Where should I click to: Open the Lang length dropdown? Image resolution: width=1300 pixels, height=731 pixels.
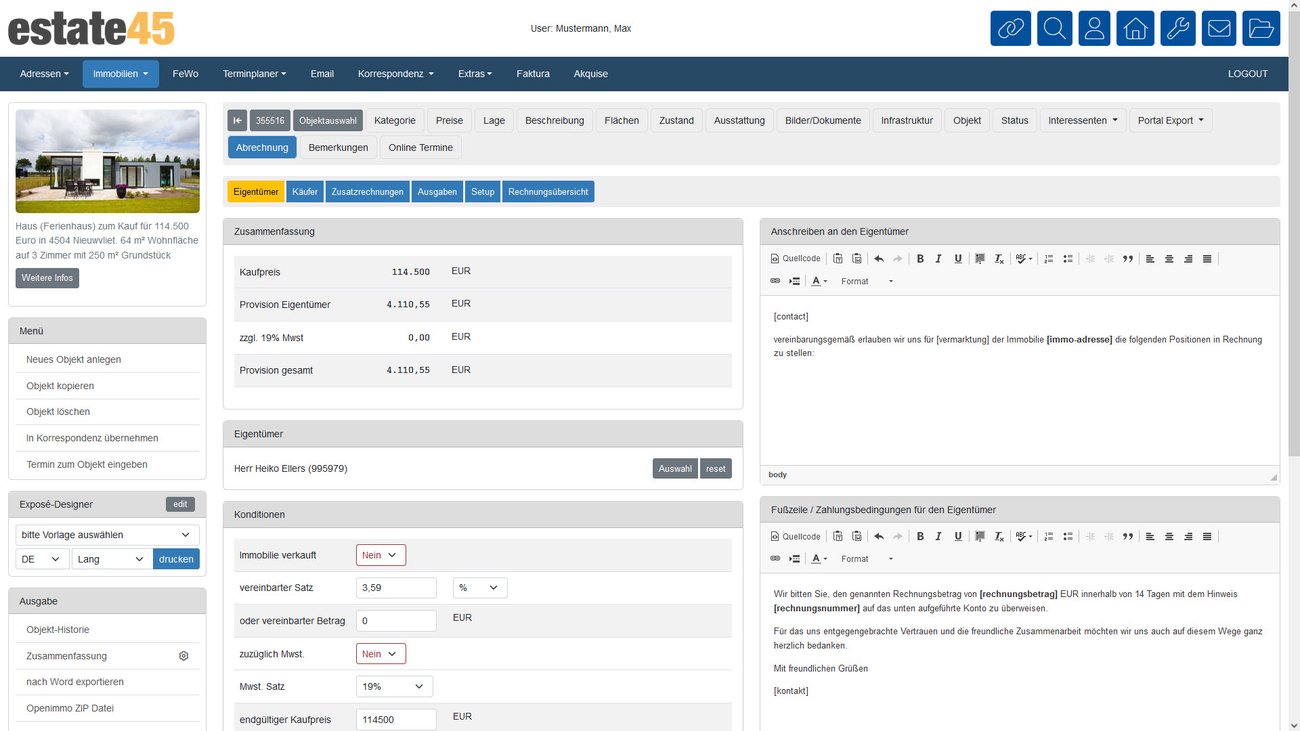tap(111, 559)
